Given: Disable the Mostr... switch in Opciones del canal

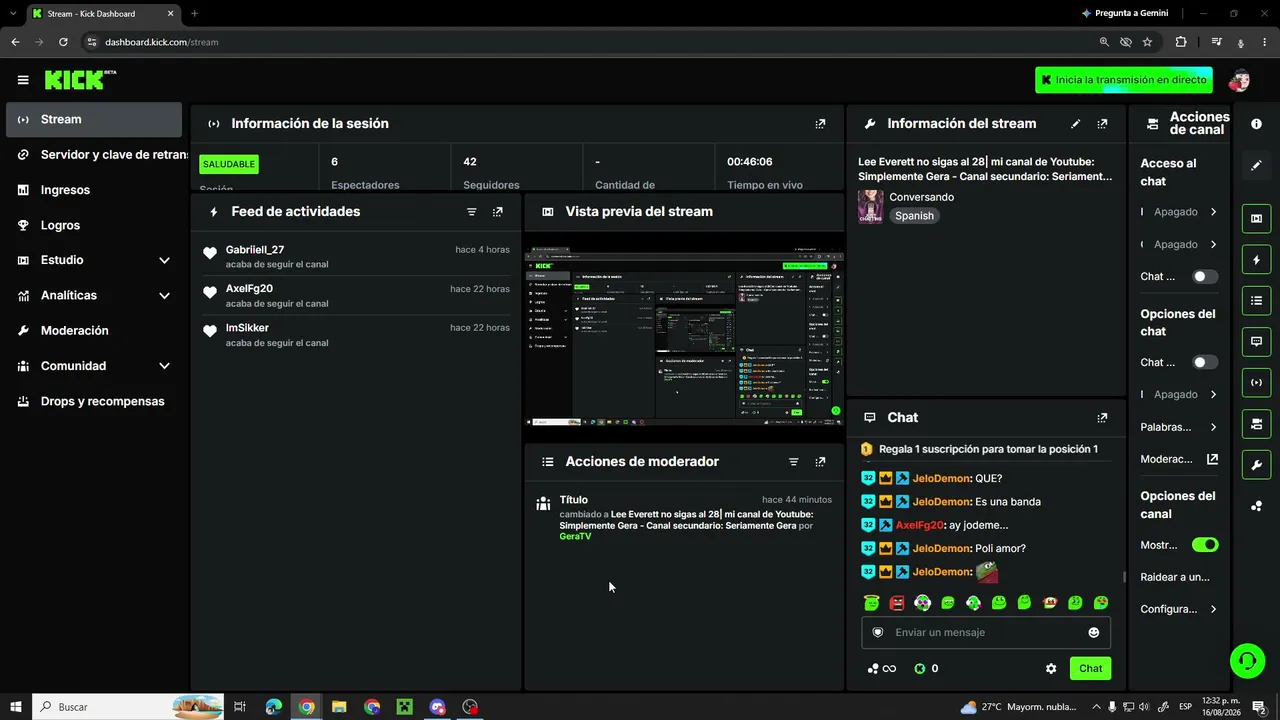Looking at the screenshot, I should pyautogui.click(x=1205, y=545).
